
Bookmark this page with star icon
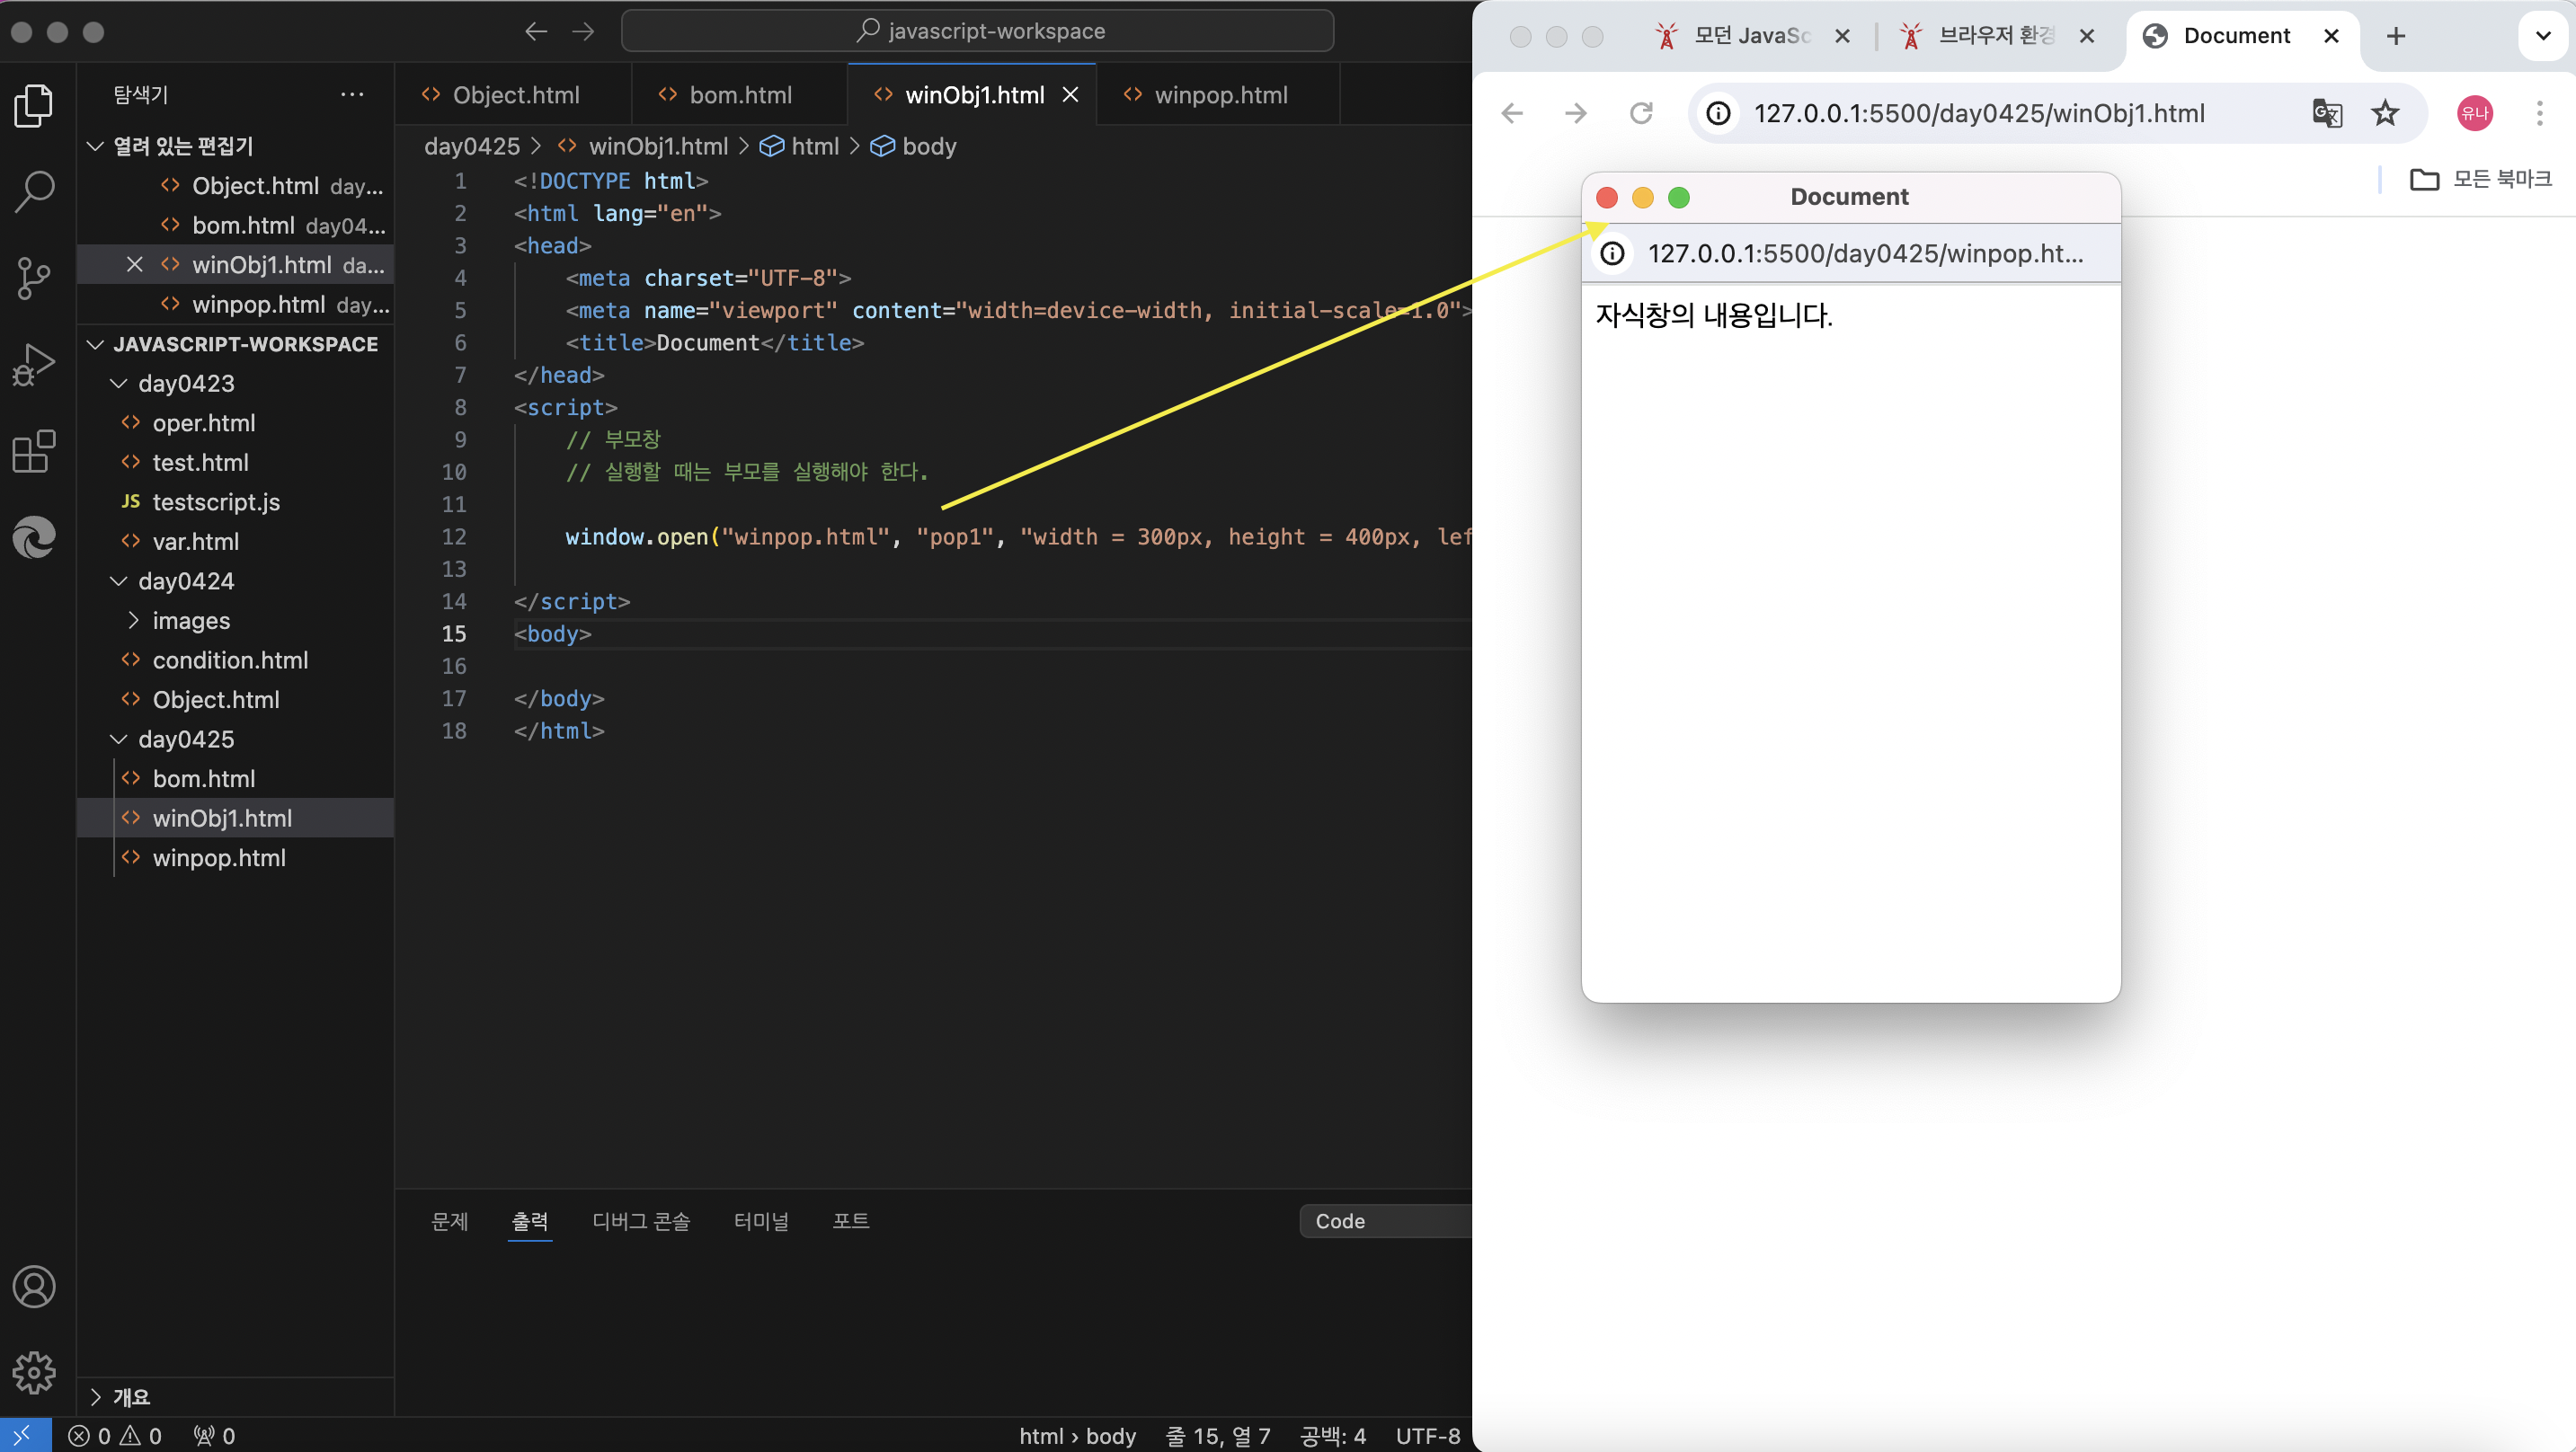click(x=2385, y=113)
